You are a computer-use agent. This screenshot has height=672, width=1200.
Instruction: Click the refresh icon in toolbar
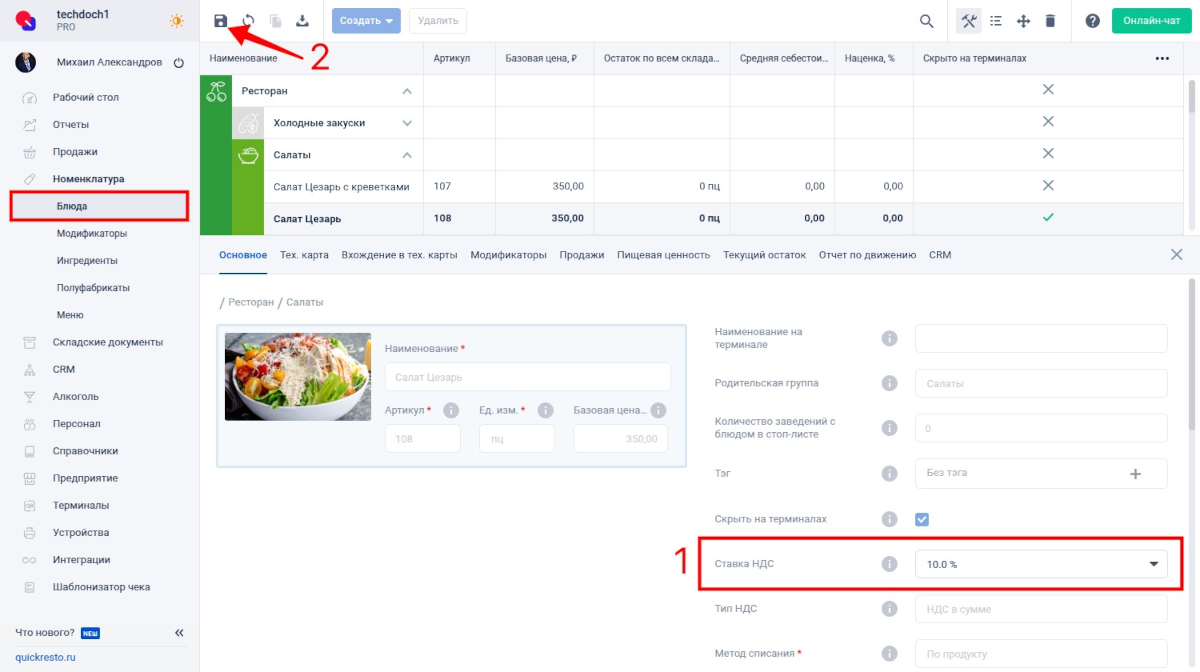tap(248, 21)
